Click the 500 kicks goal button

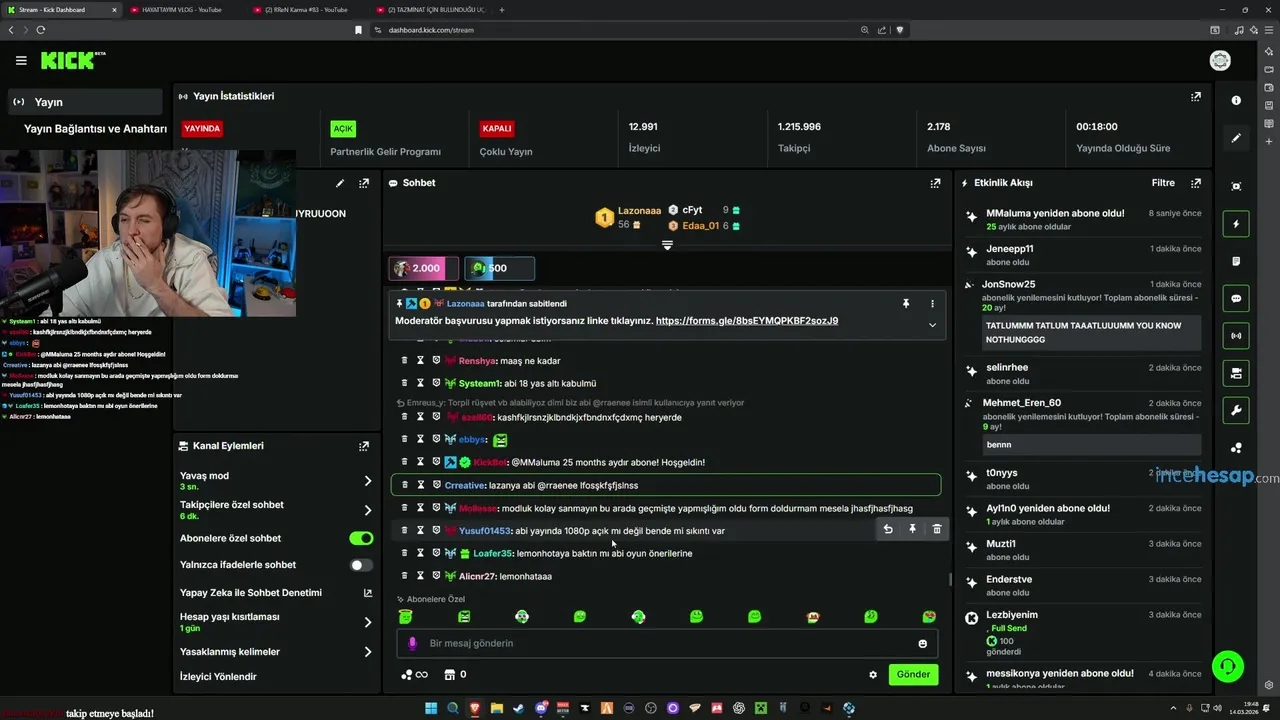click(499, 268)
